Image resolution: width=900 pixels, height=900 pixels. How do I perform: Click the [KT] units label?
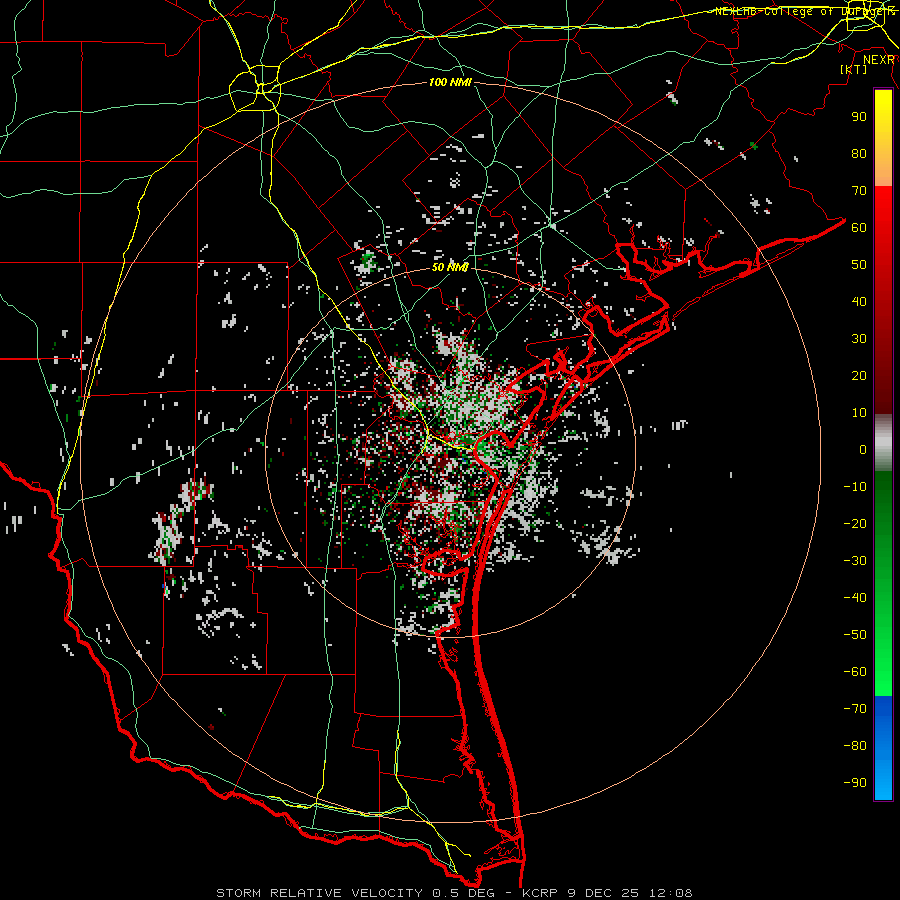(854, 69)
